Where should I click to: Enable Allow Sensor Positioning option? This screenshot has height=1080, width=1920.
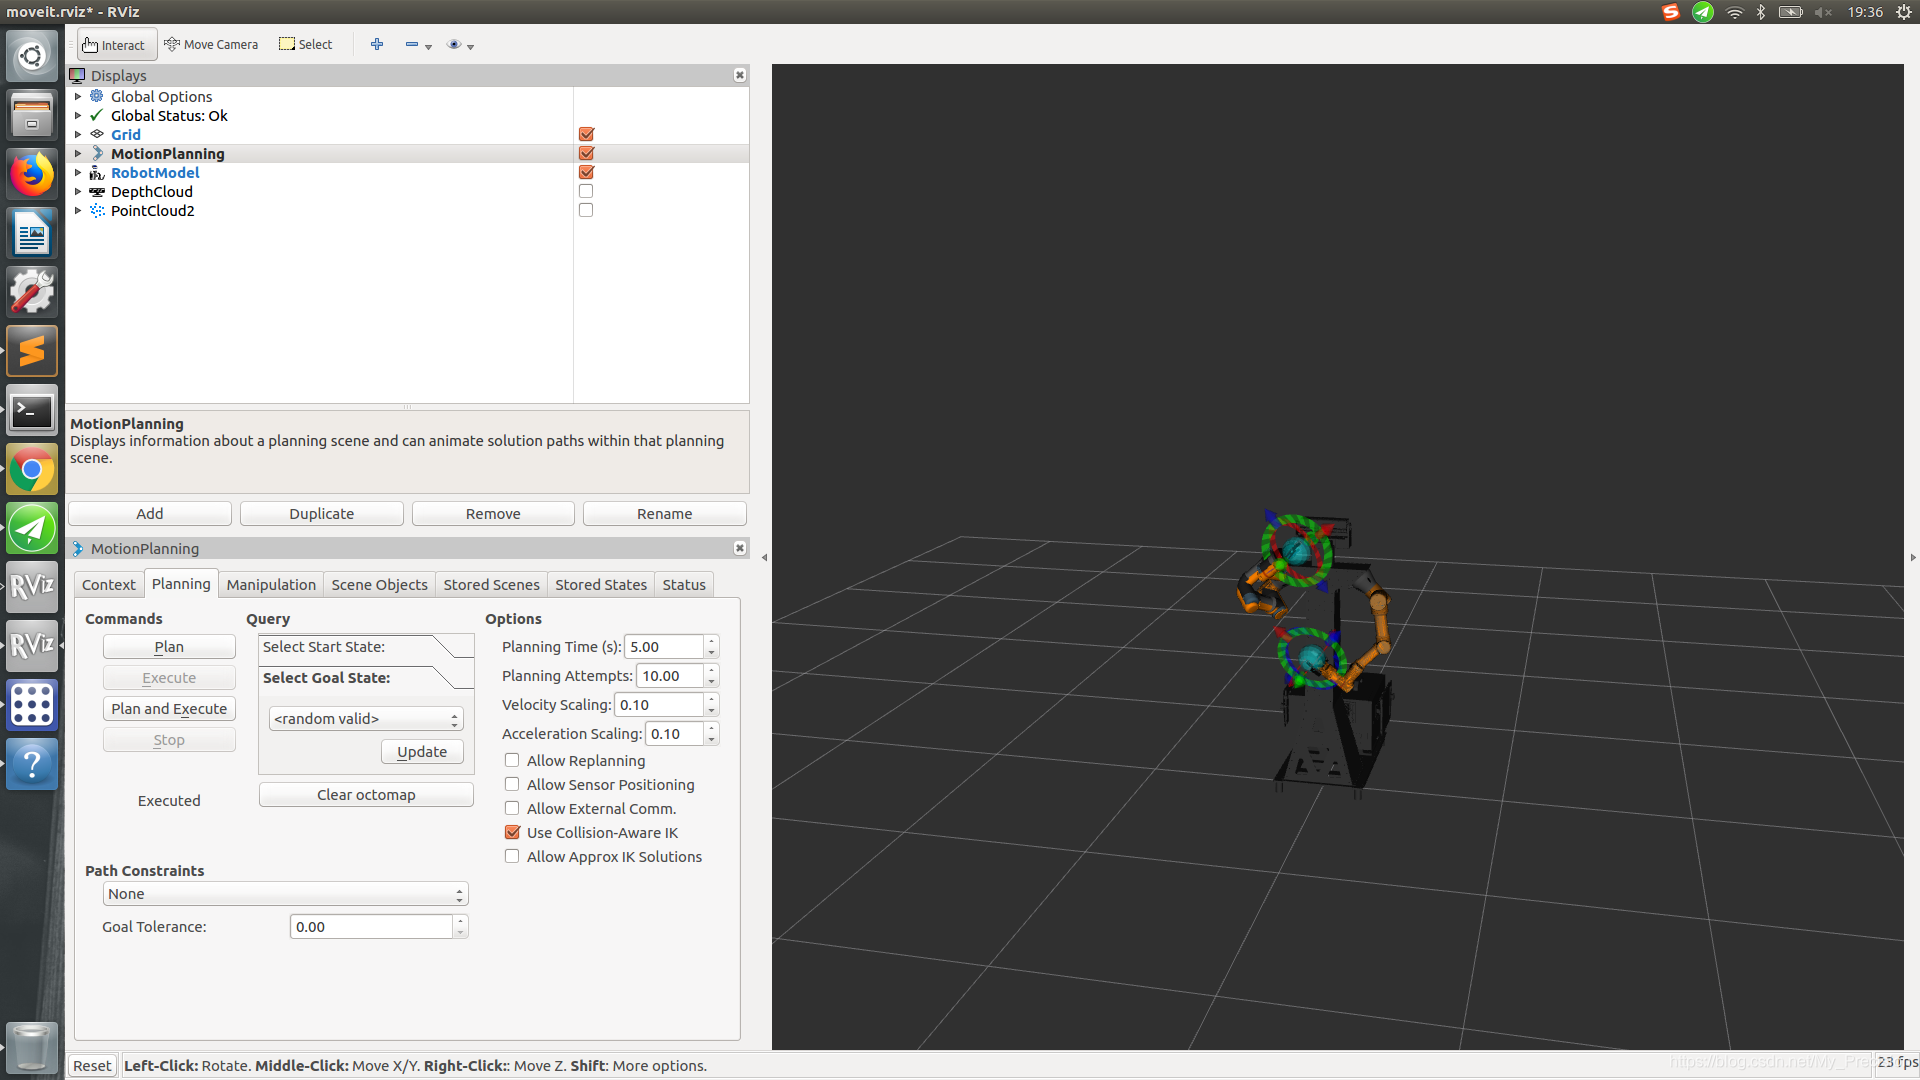click(512, 783)
